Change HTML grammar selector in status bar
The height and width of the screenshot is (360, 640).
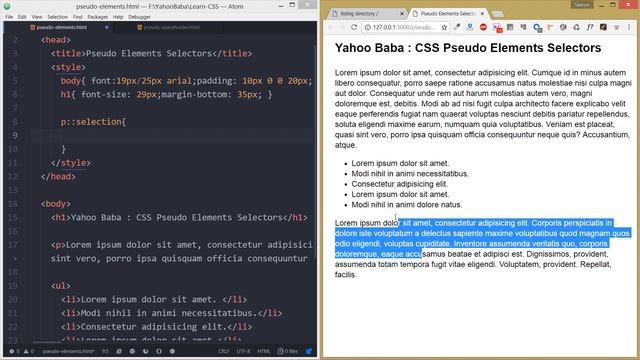263,351
